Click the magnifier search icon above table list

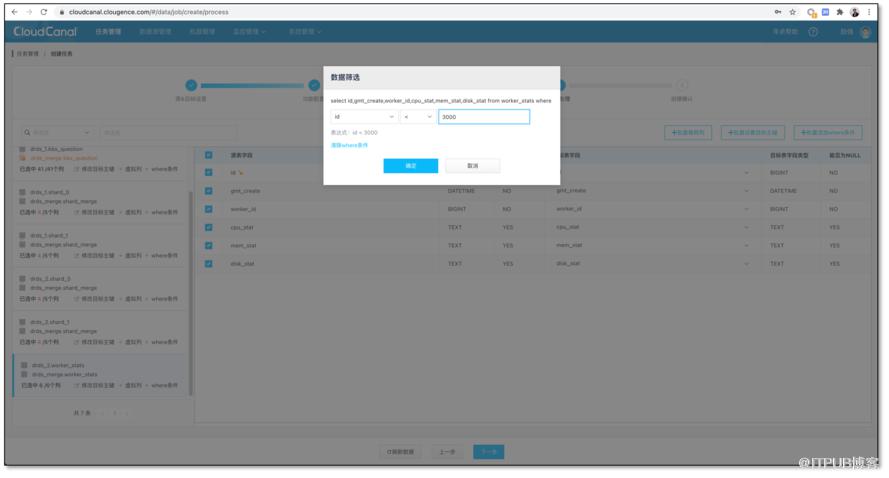point(27,133)
